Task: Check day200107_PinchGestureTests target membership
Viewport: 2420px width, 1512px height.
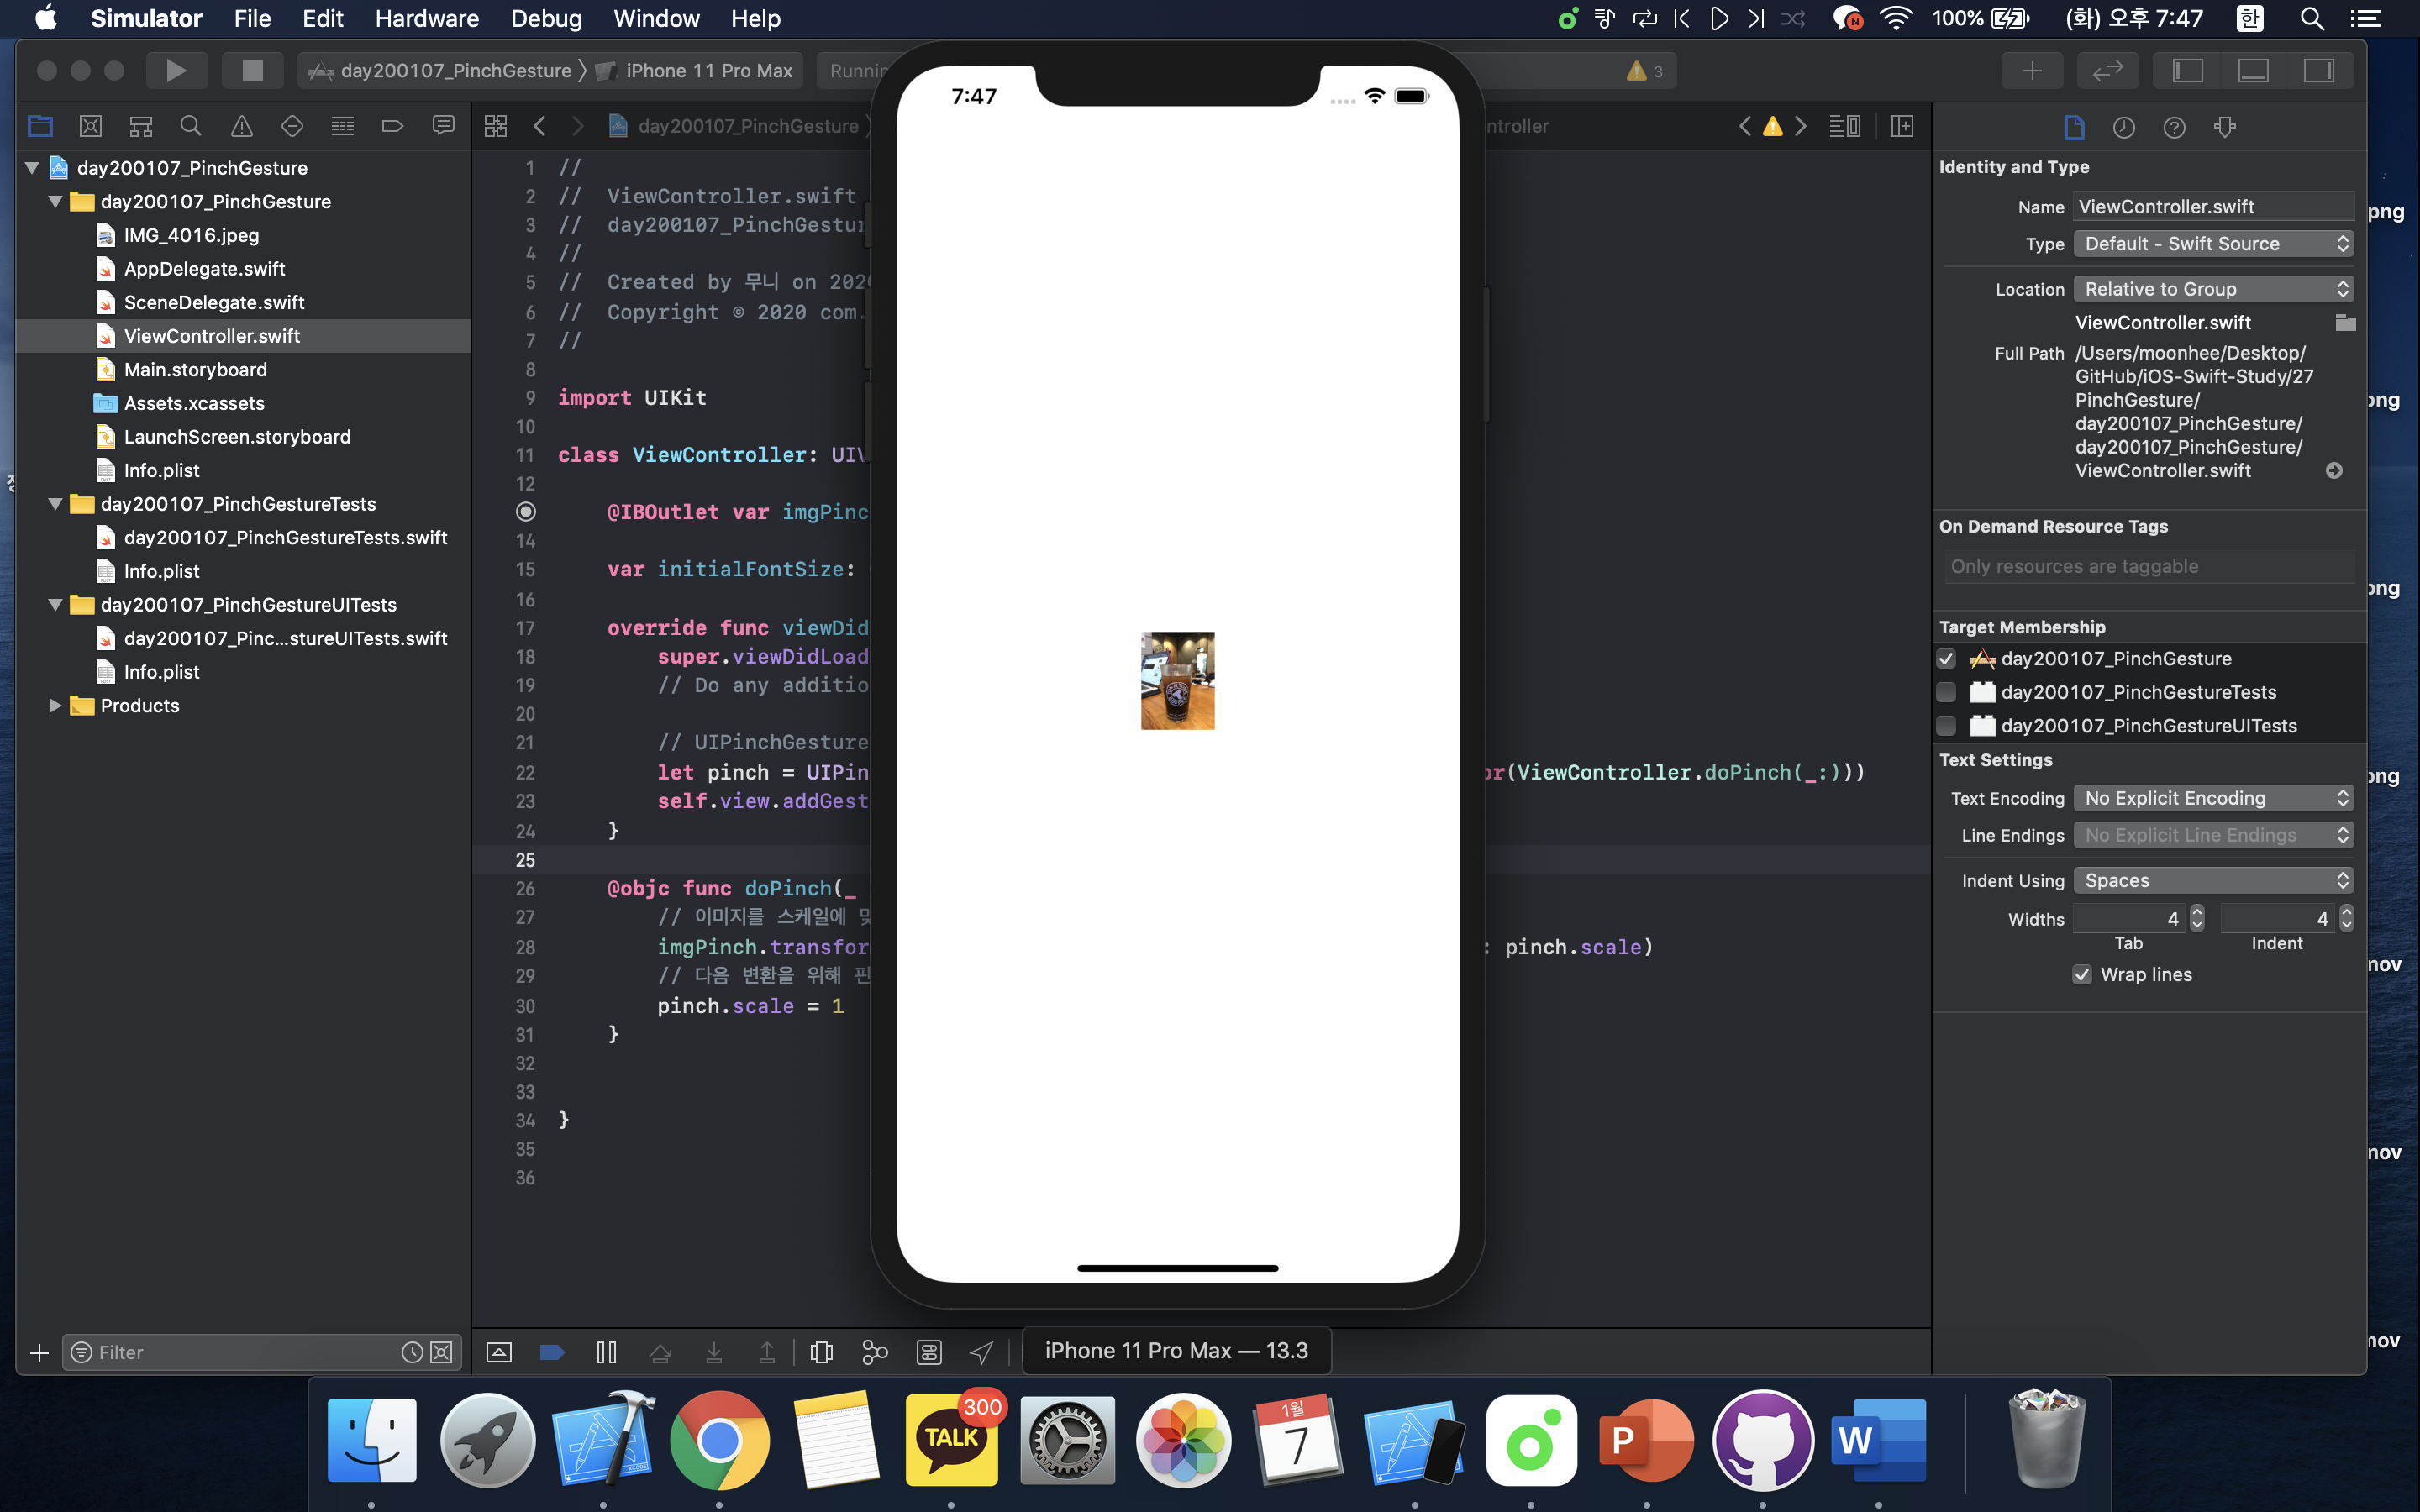Action: pyautogui.click(x=1946, y=692)
